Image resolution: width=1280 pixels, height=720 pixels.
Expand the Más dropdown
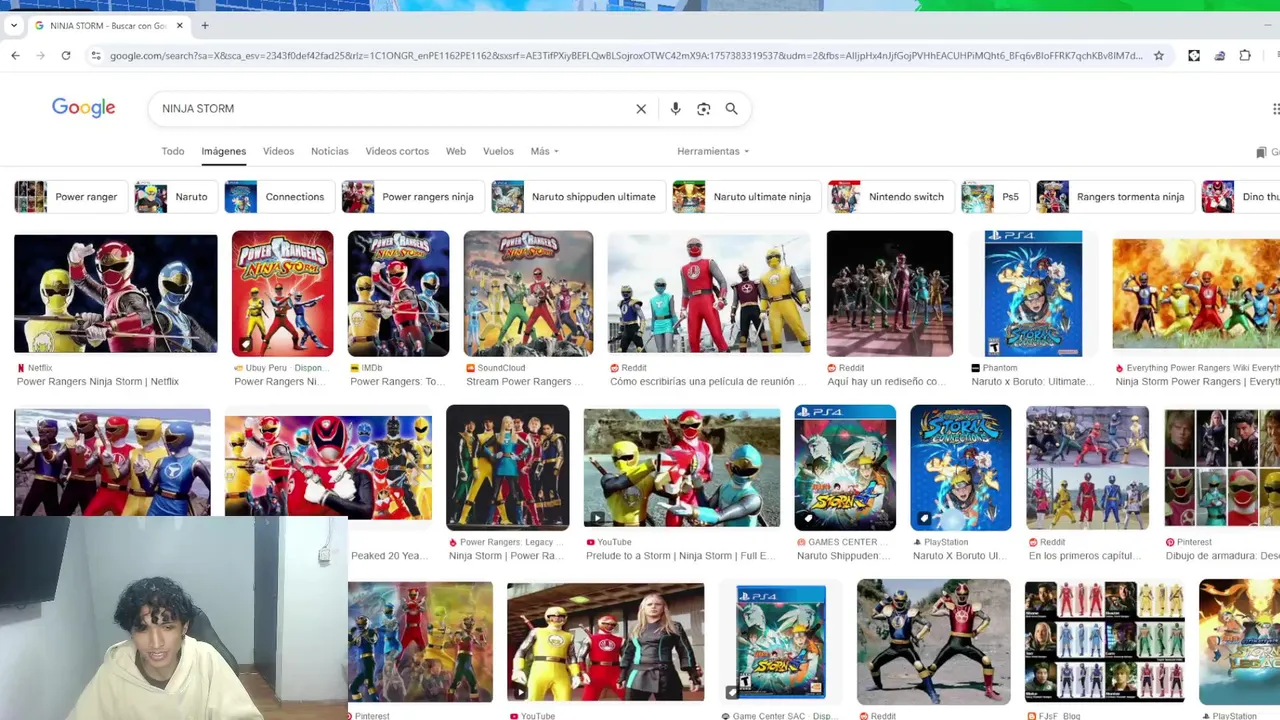[x=545, y=151]
